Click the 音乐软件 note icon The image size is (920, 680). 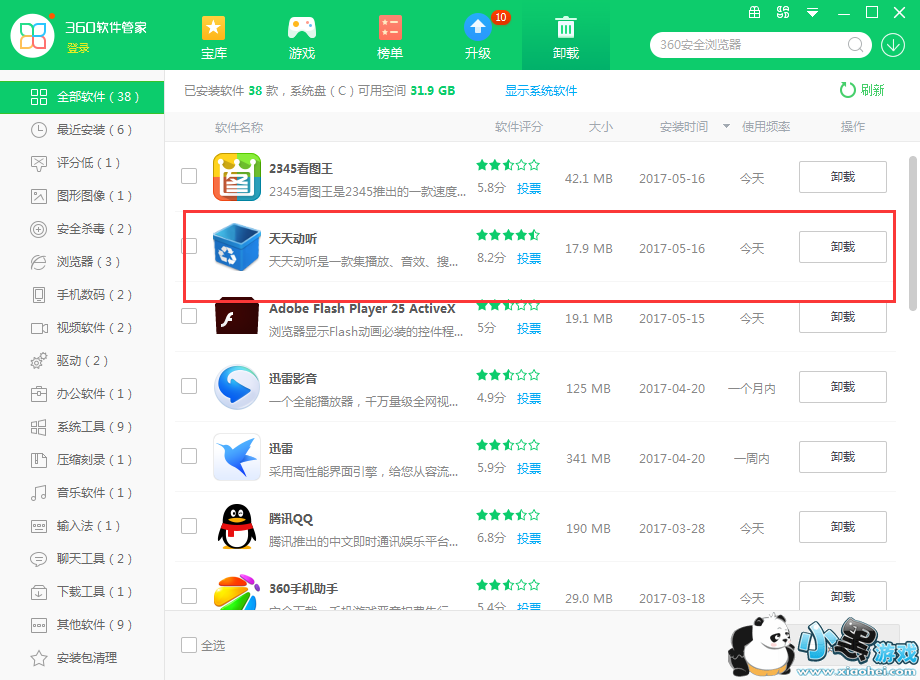39,493
